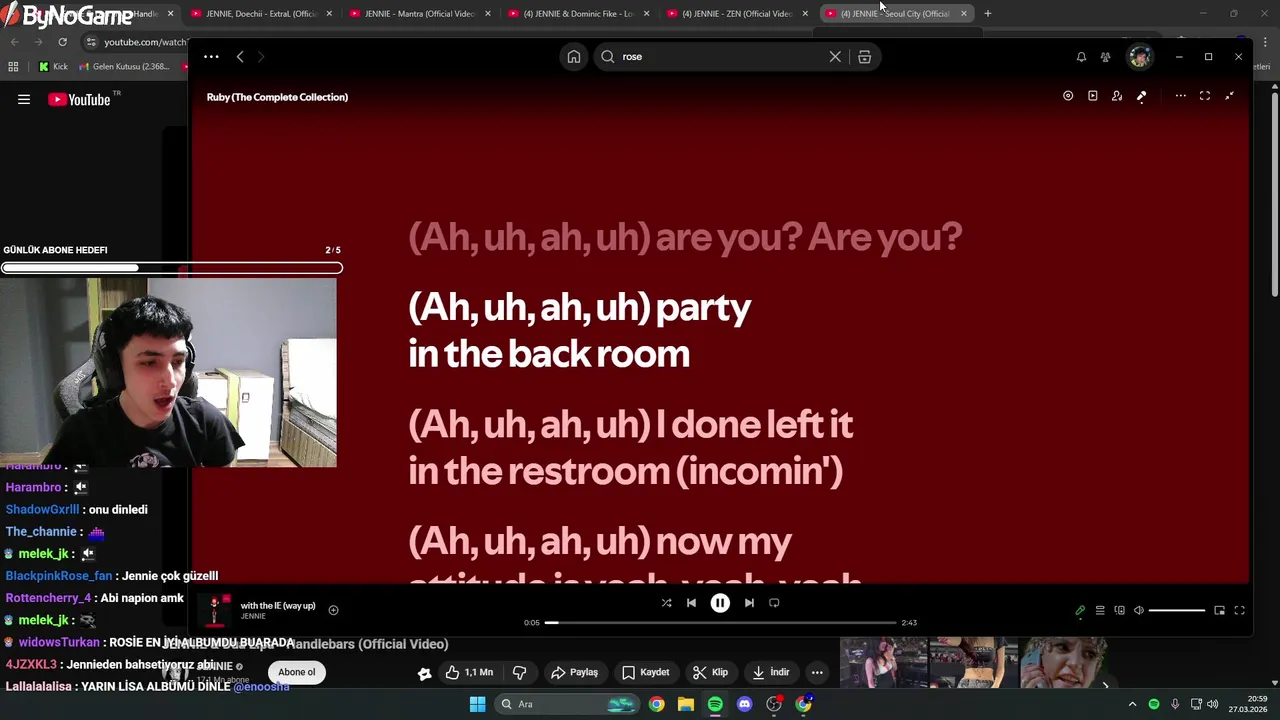The height and width of the screenshot is (720, 1280).
Task: Toggle shuffle playback
Action: (666, 603)
